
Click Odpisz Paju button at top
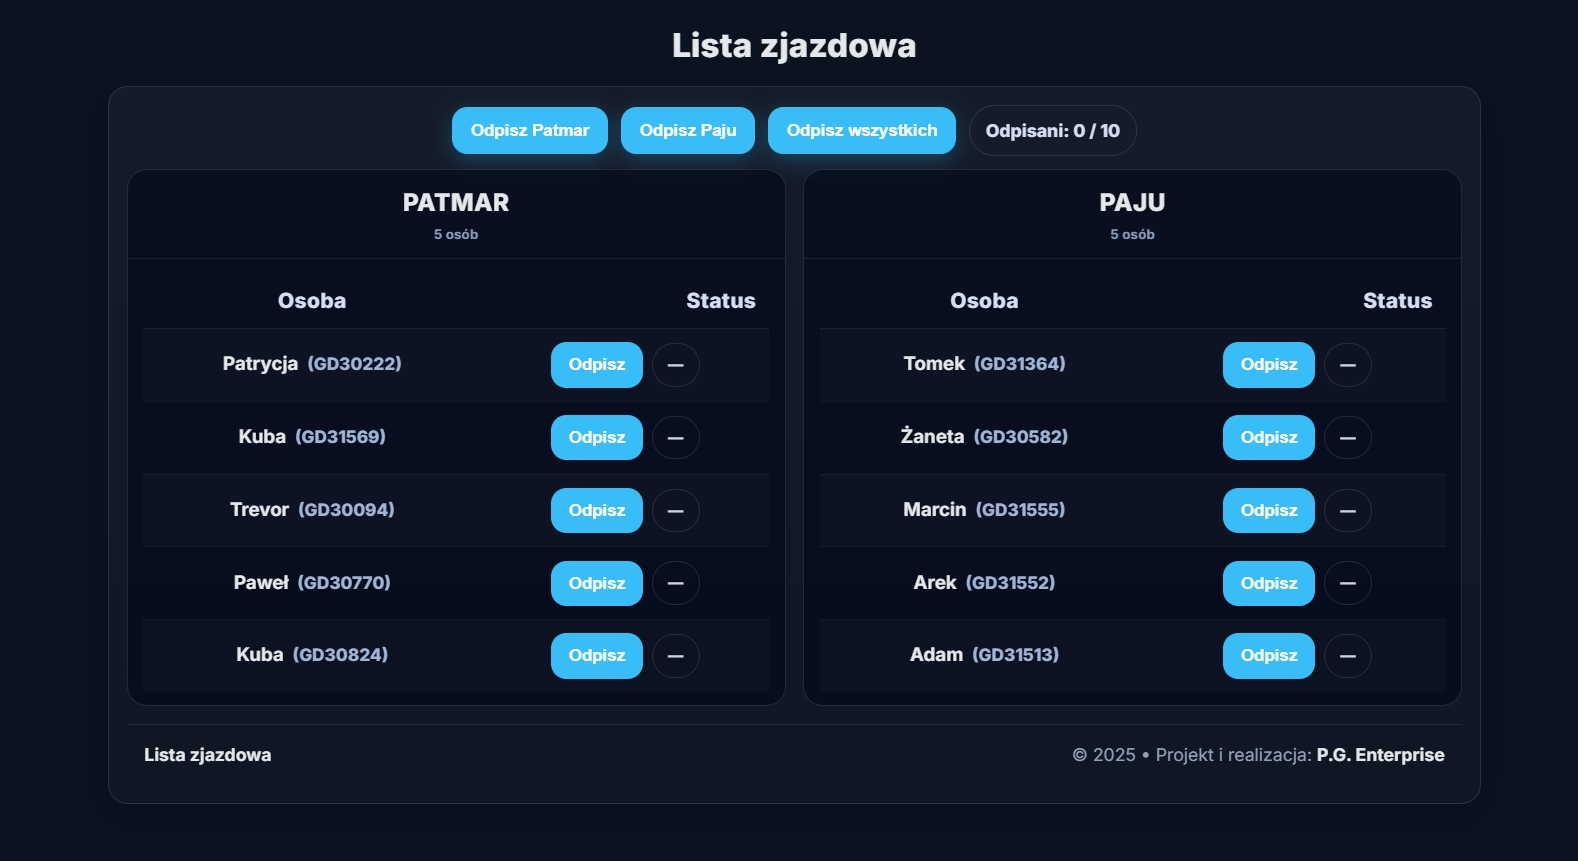[x=687, y=130]
